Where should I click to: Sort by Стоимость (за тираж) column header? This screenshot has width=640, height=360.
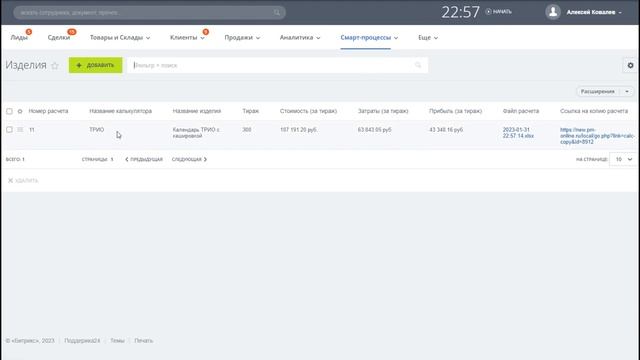(x=308, y=111)
